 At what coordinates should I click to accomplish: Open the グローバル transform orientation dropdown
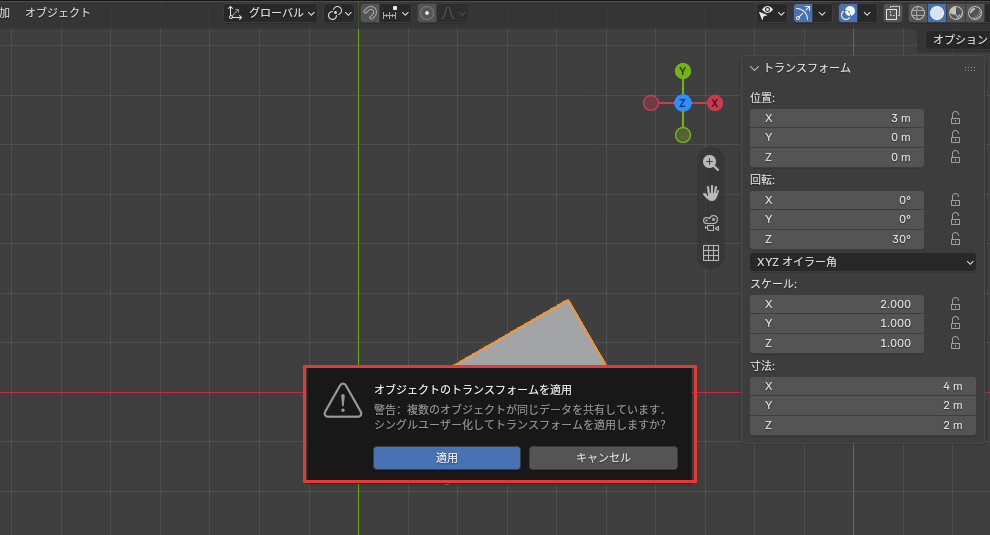tap(271, 13)
